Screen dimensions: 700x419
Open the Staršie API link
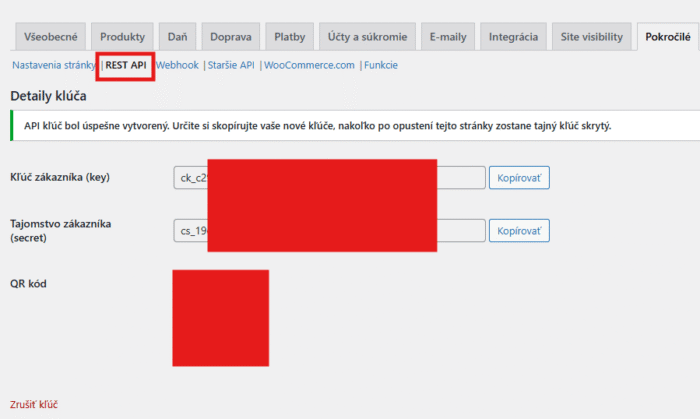click(x=231, y=65)
